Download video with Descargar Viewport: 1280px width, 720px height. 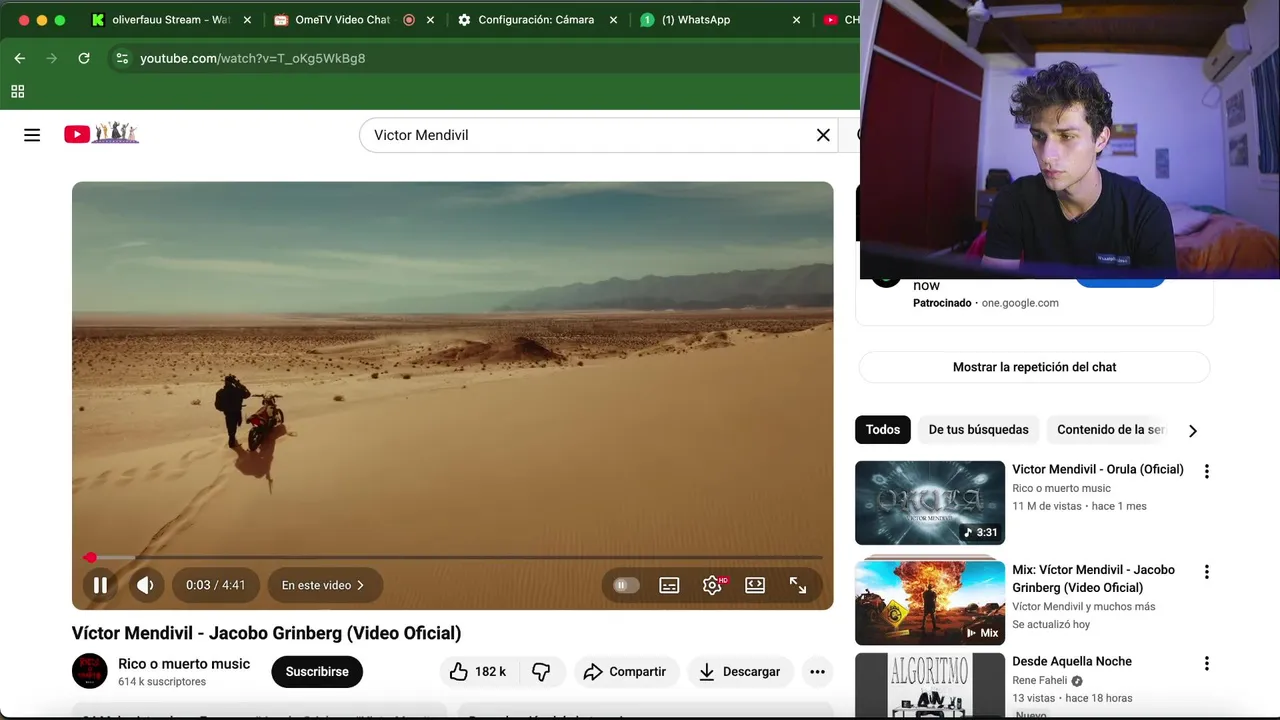click(740, 672)
